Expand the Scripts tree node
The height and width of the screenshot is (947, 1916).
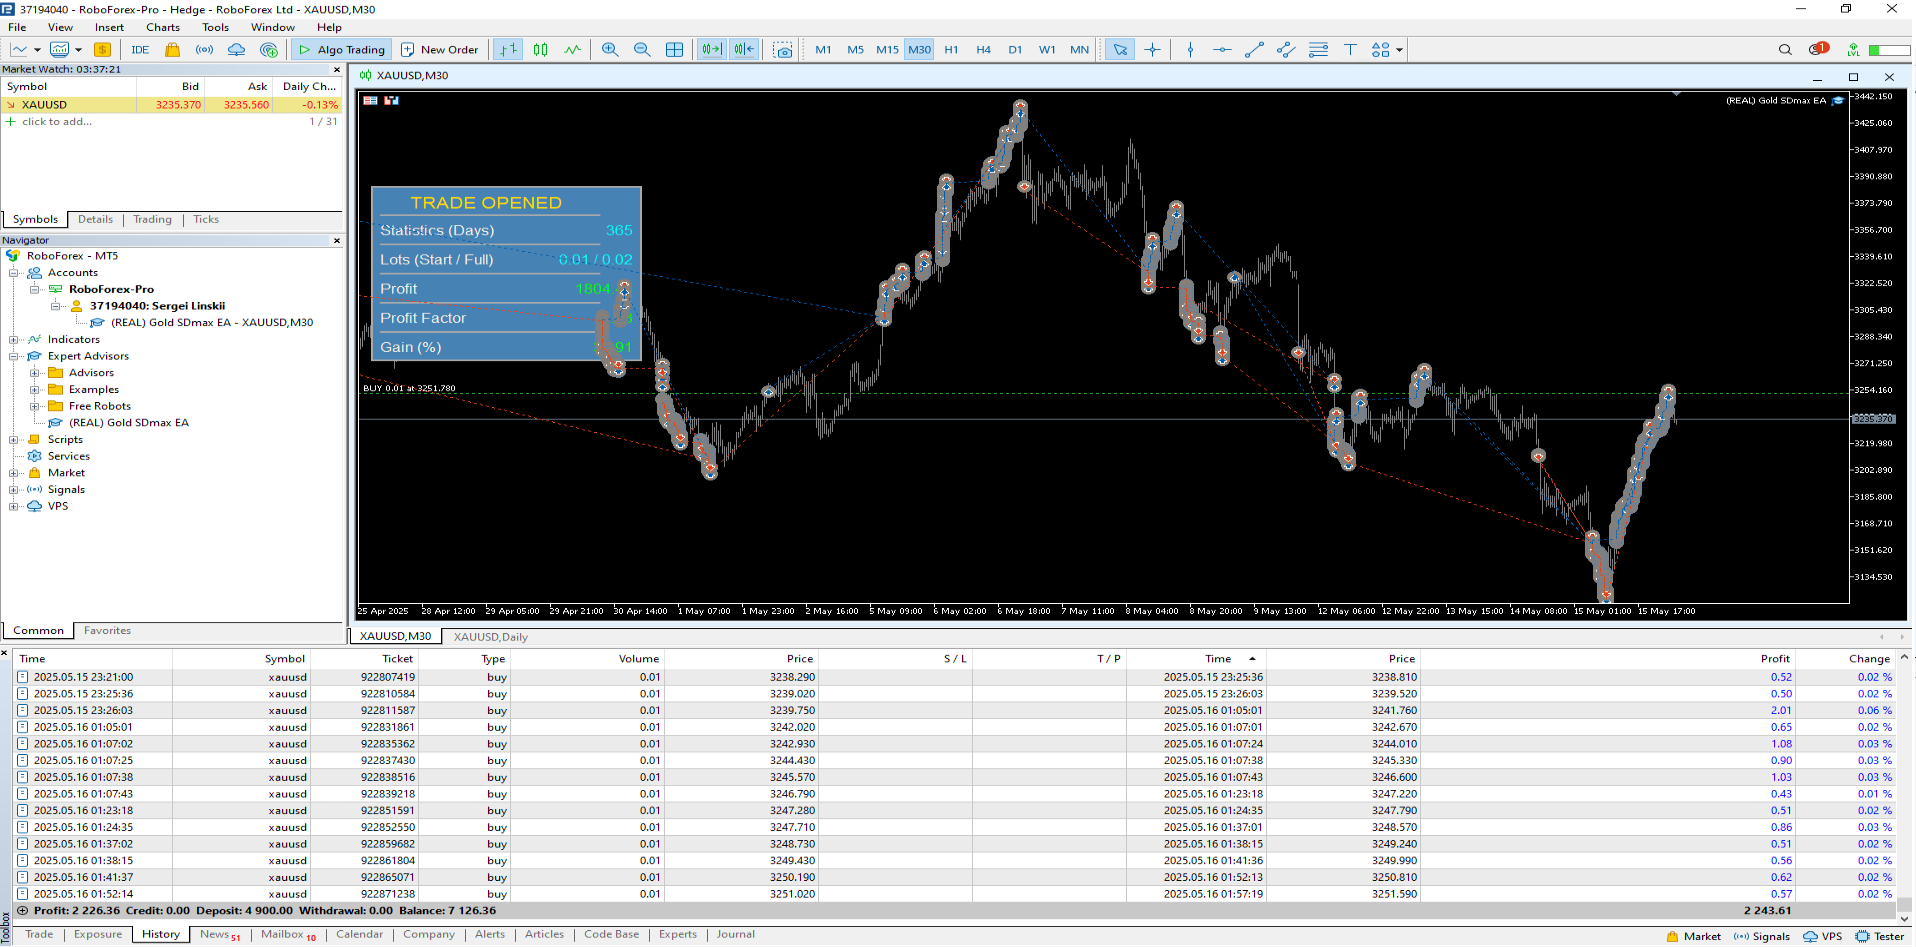14,440
